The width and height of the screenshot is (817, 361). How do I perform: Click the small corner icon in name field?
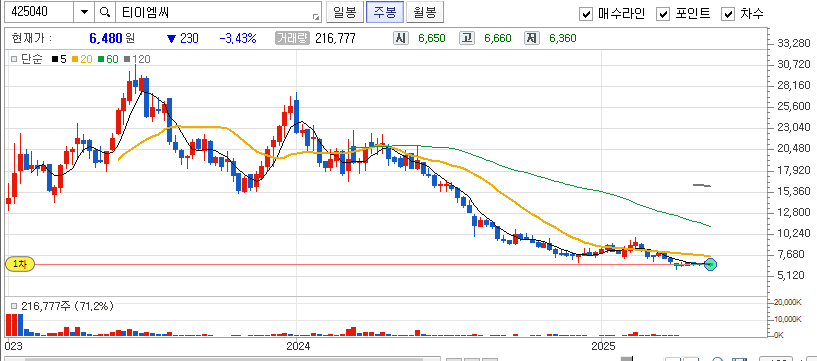coord(316,17)
